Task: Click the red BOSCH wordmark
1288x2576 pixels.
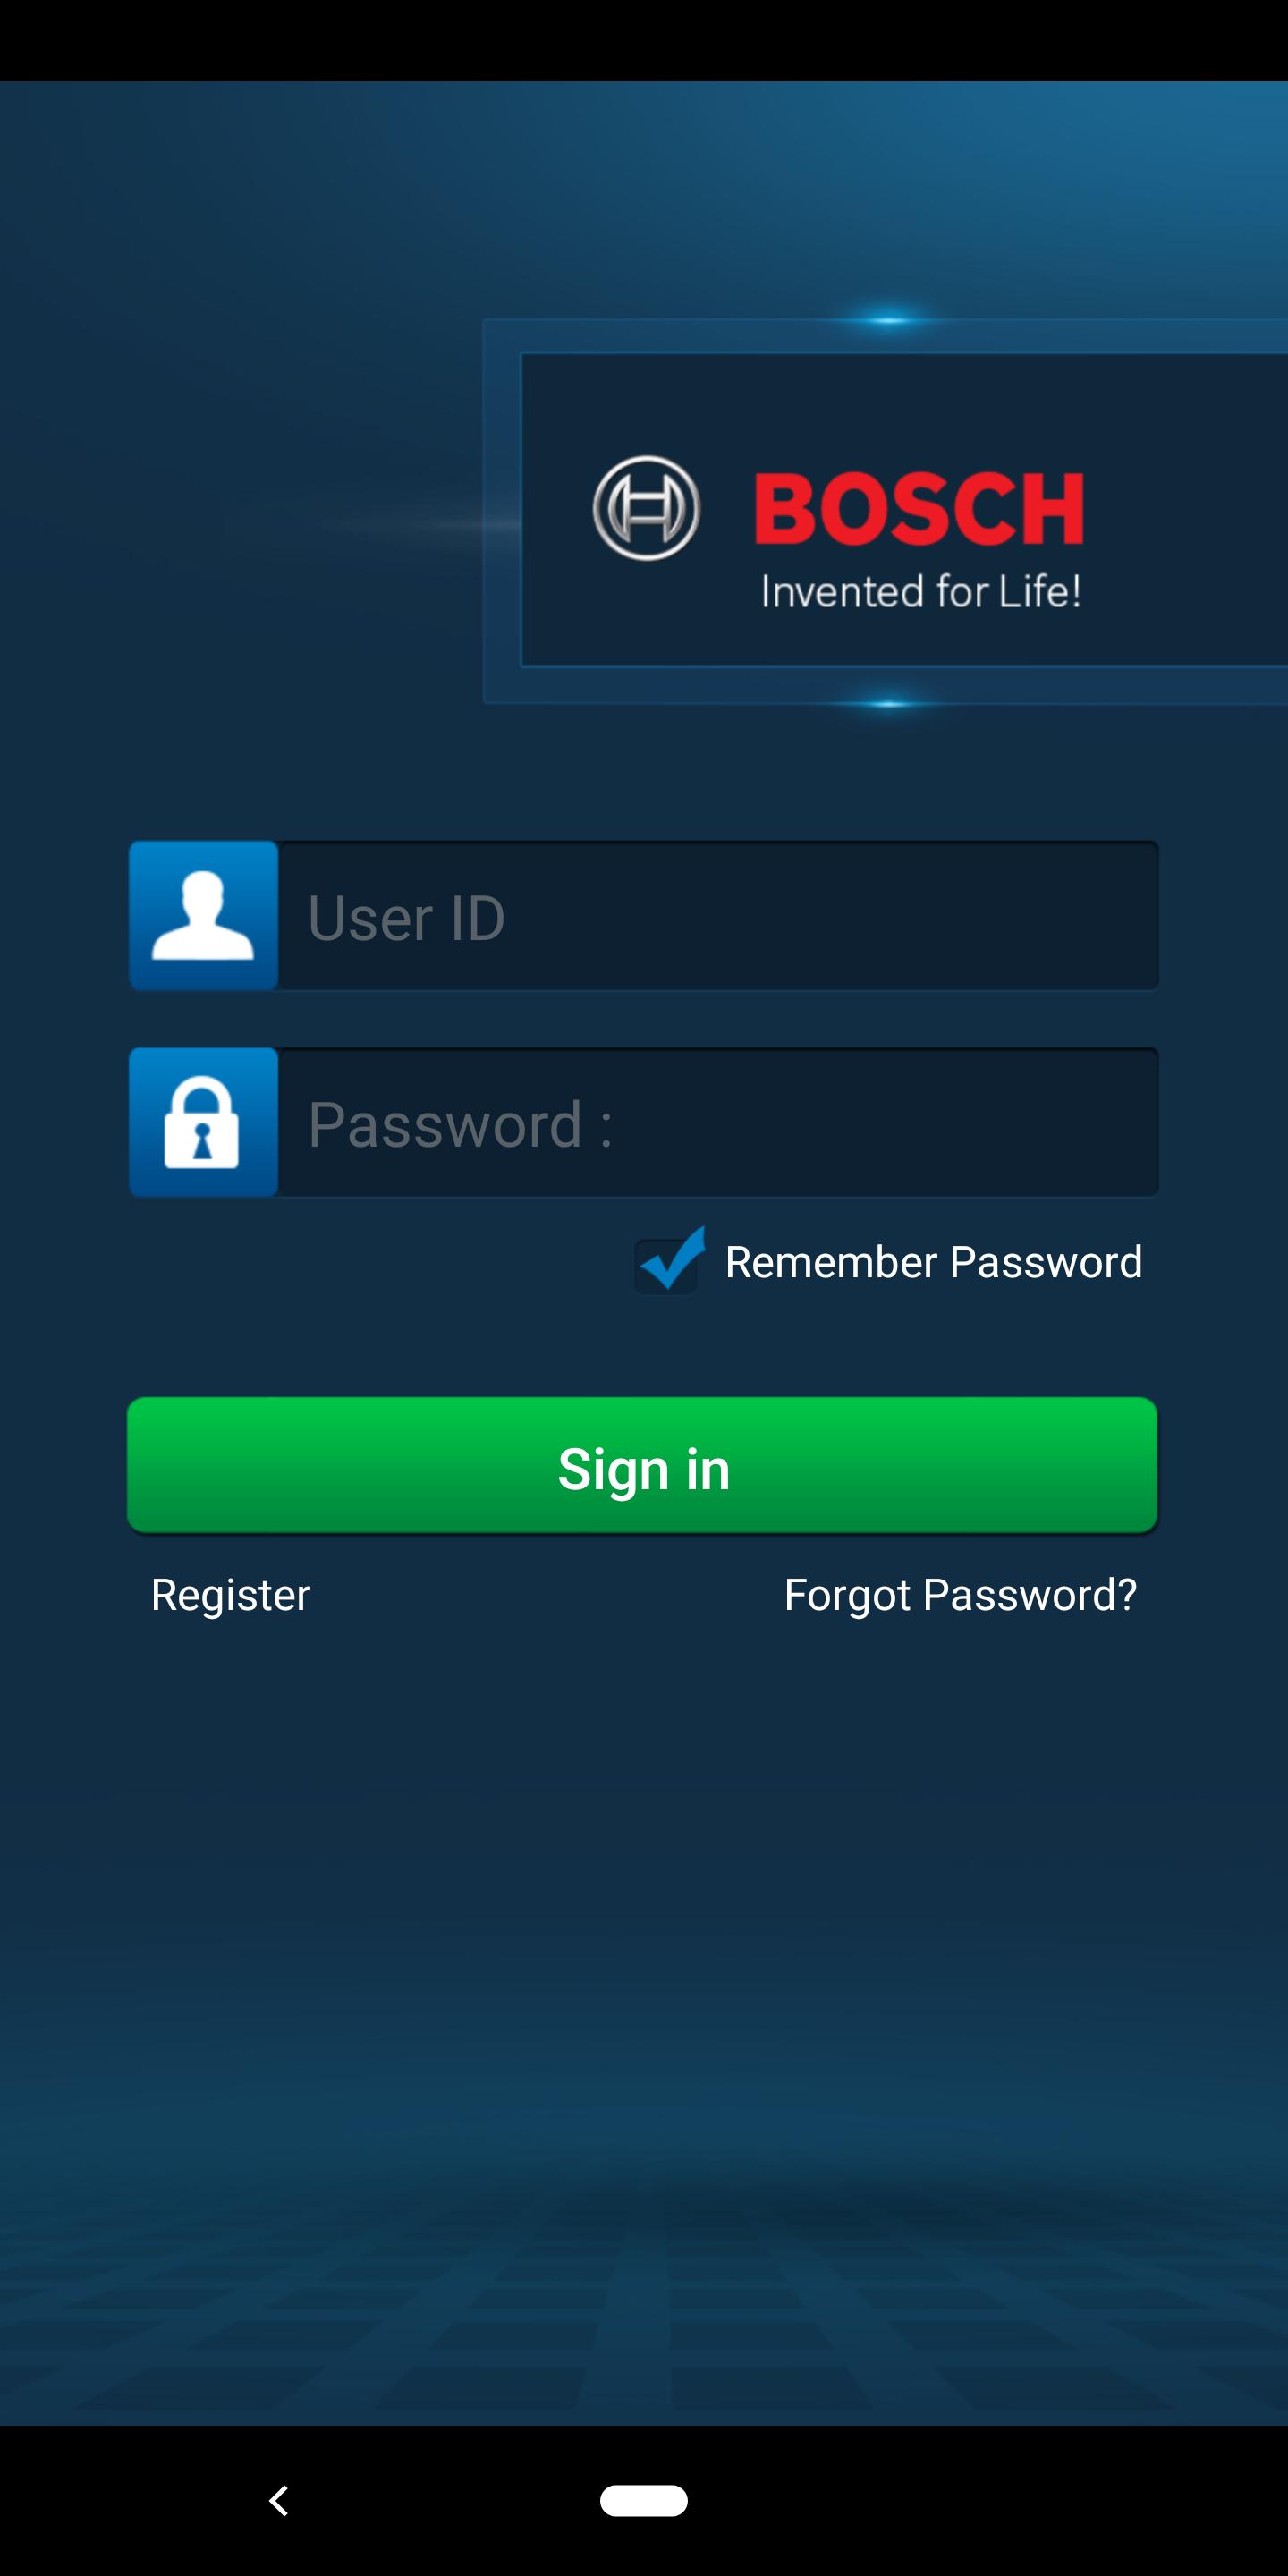Action: [919, 509]
